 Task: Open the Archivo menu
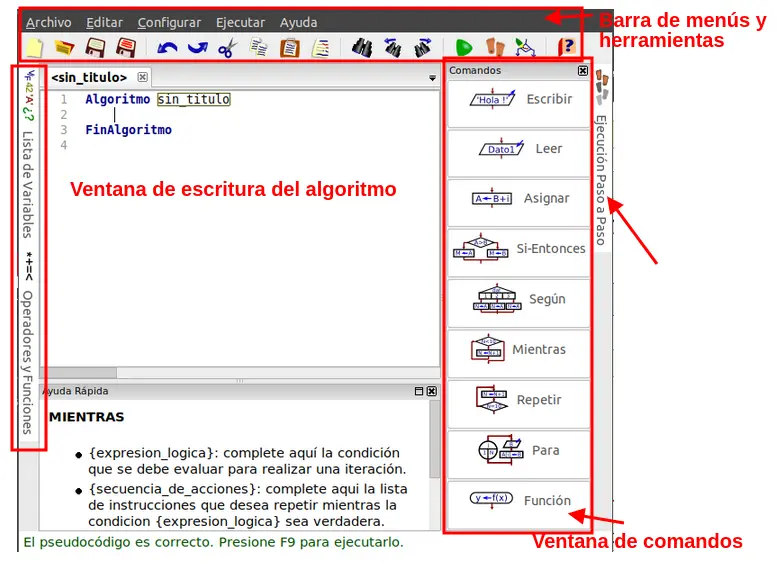pos(49,22)
